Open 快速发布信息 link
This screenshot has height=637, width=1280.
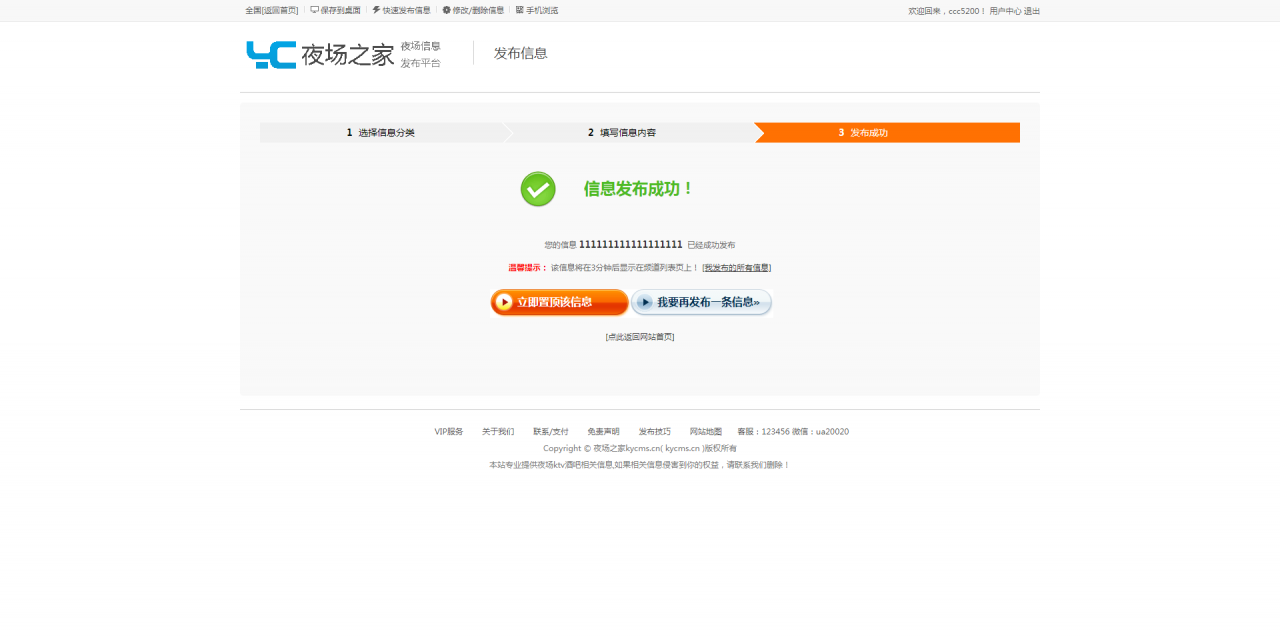[x=406, y=10]
